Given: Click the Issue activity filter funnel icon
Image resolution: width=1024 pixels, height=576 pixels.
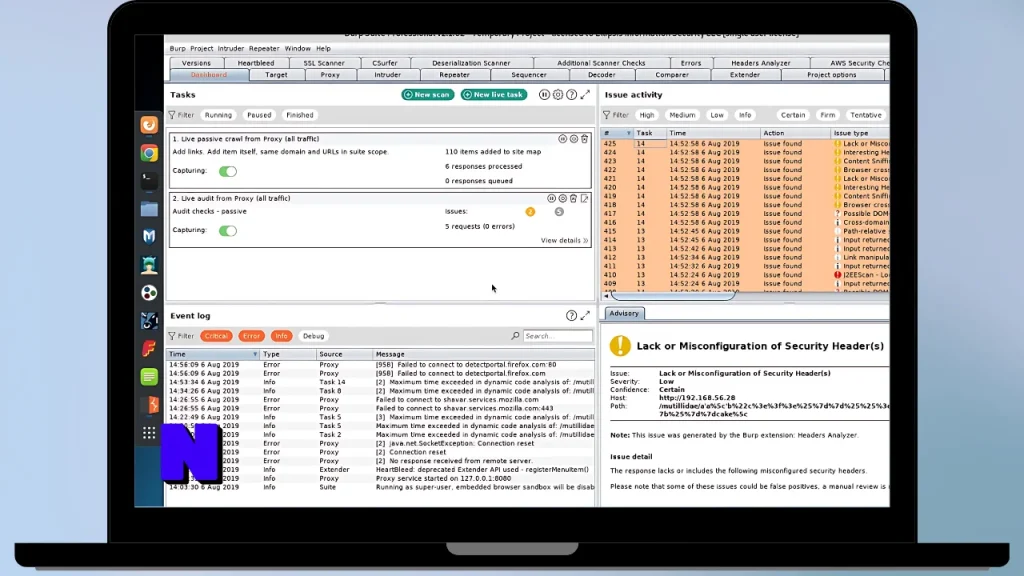Looking at the screenshot, I should tap(607, 115).
